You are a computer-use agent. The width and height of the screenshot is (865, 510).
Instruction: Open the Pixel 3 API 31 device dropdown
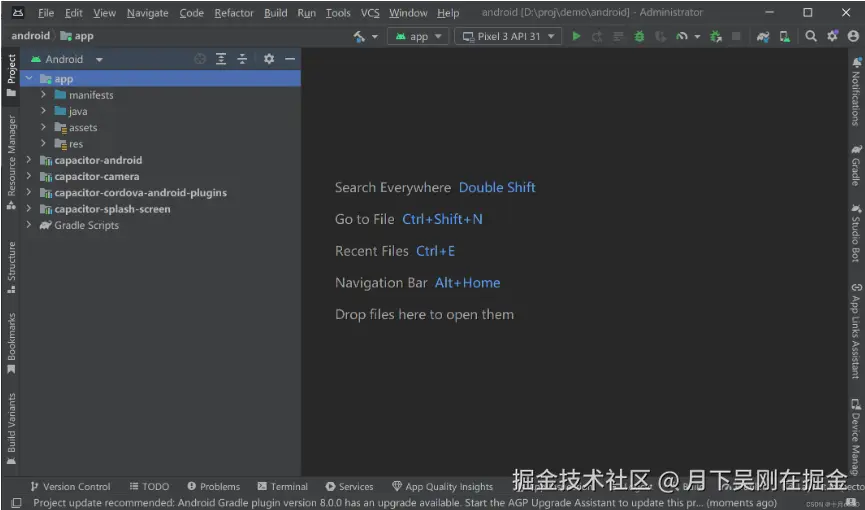pos(508,36)
